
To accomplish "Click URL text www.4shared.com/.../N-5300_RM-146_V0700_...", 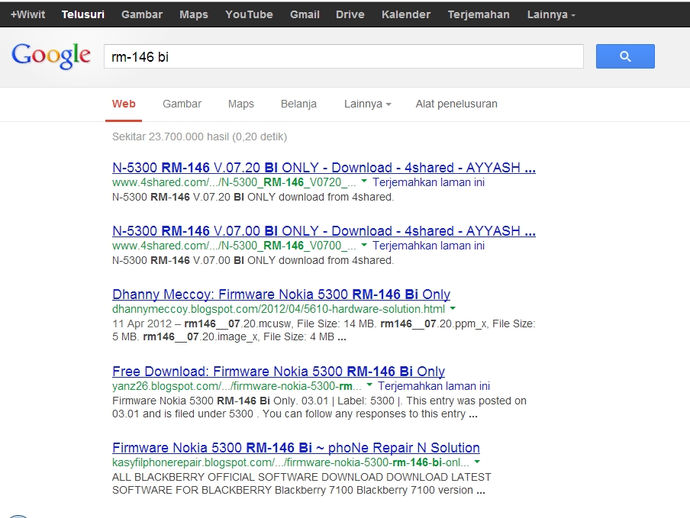I will tap(234, 246).
